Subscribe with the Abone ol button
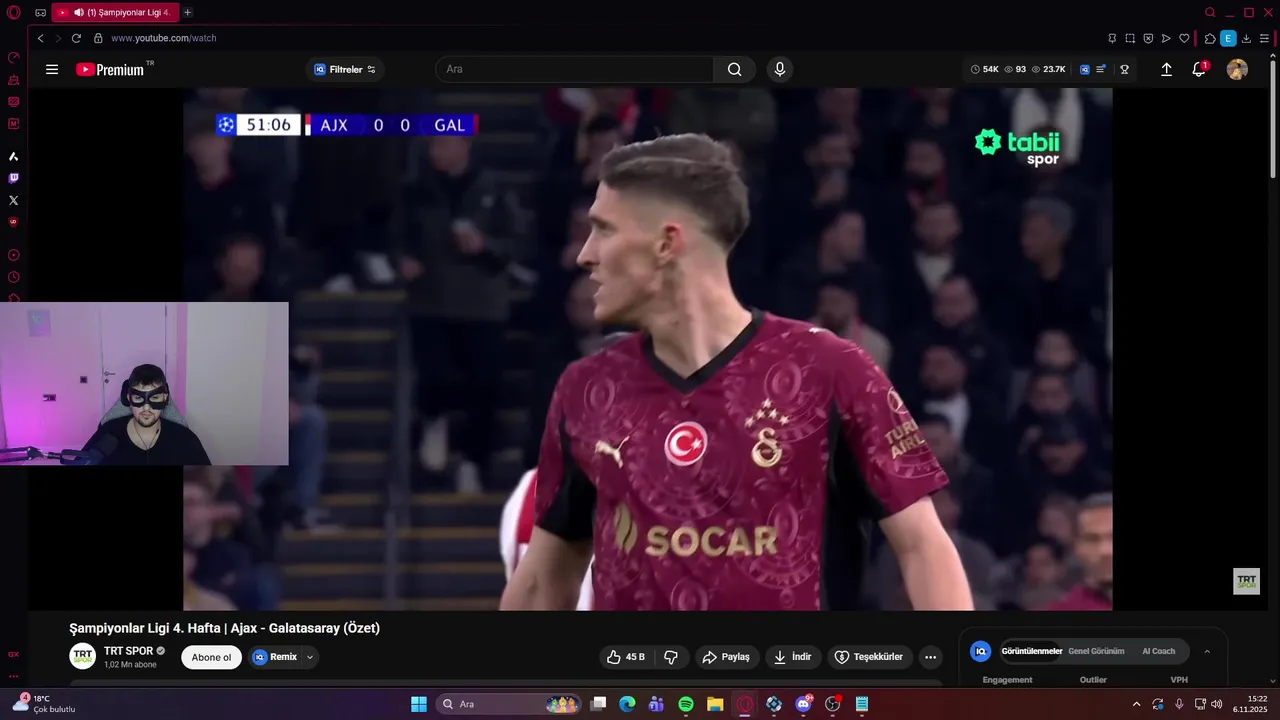The width and height of the screenshot is (1280, 720). [211, 657]
